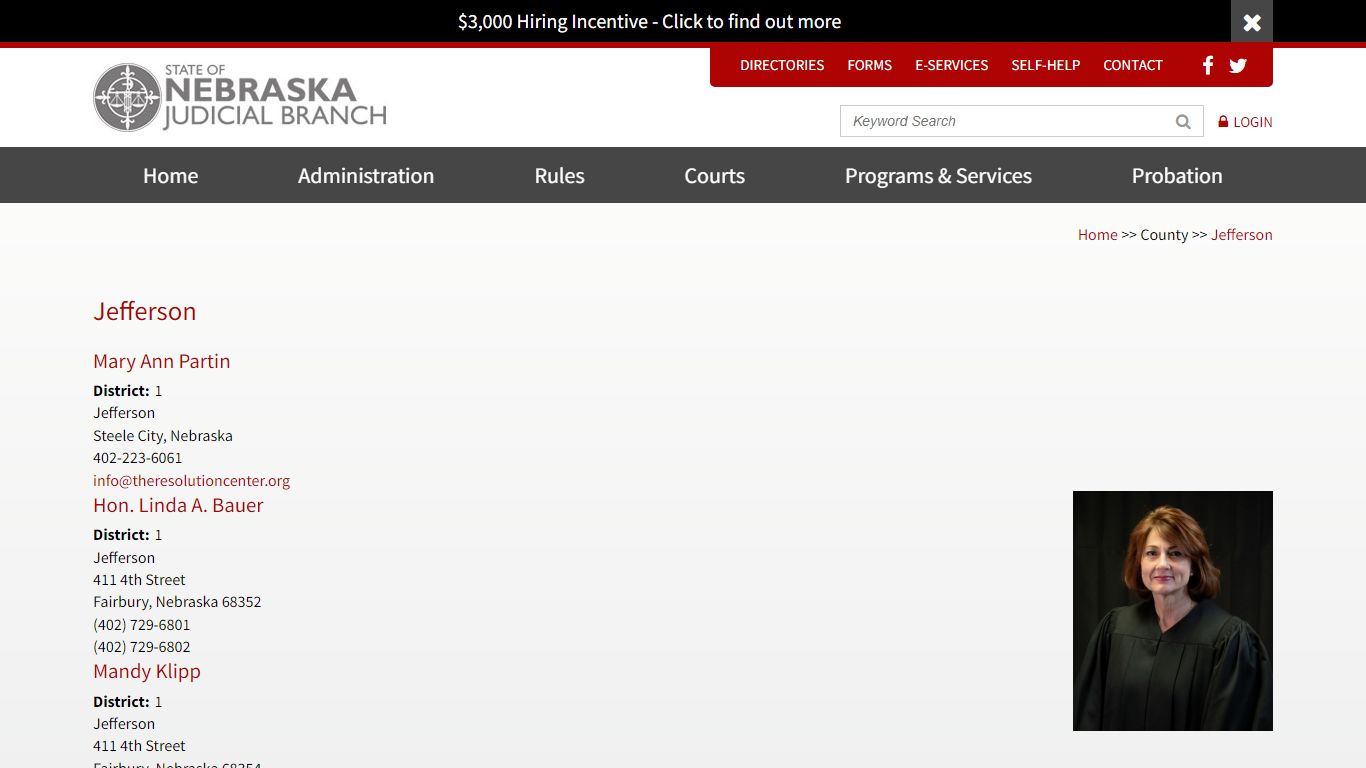
Task: Open Hon. Linda A. Bauer's profile
Action: click(178, 505)
